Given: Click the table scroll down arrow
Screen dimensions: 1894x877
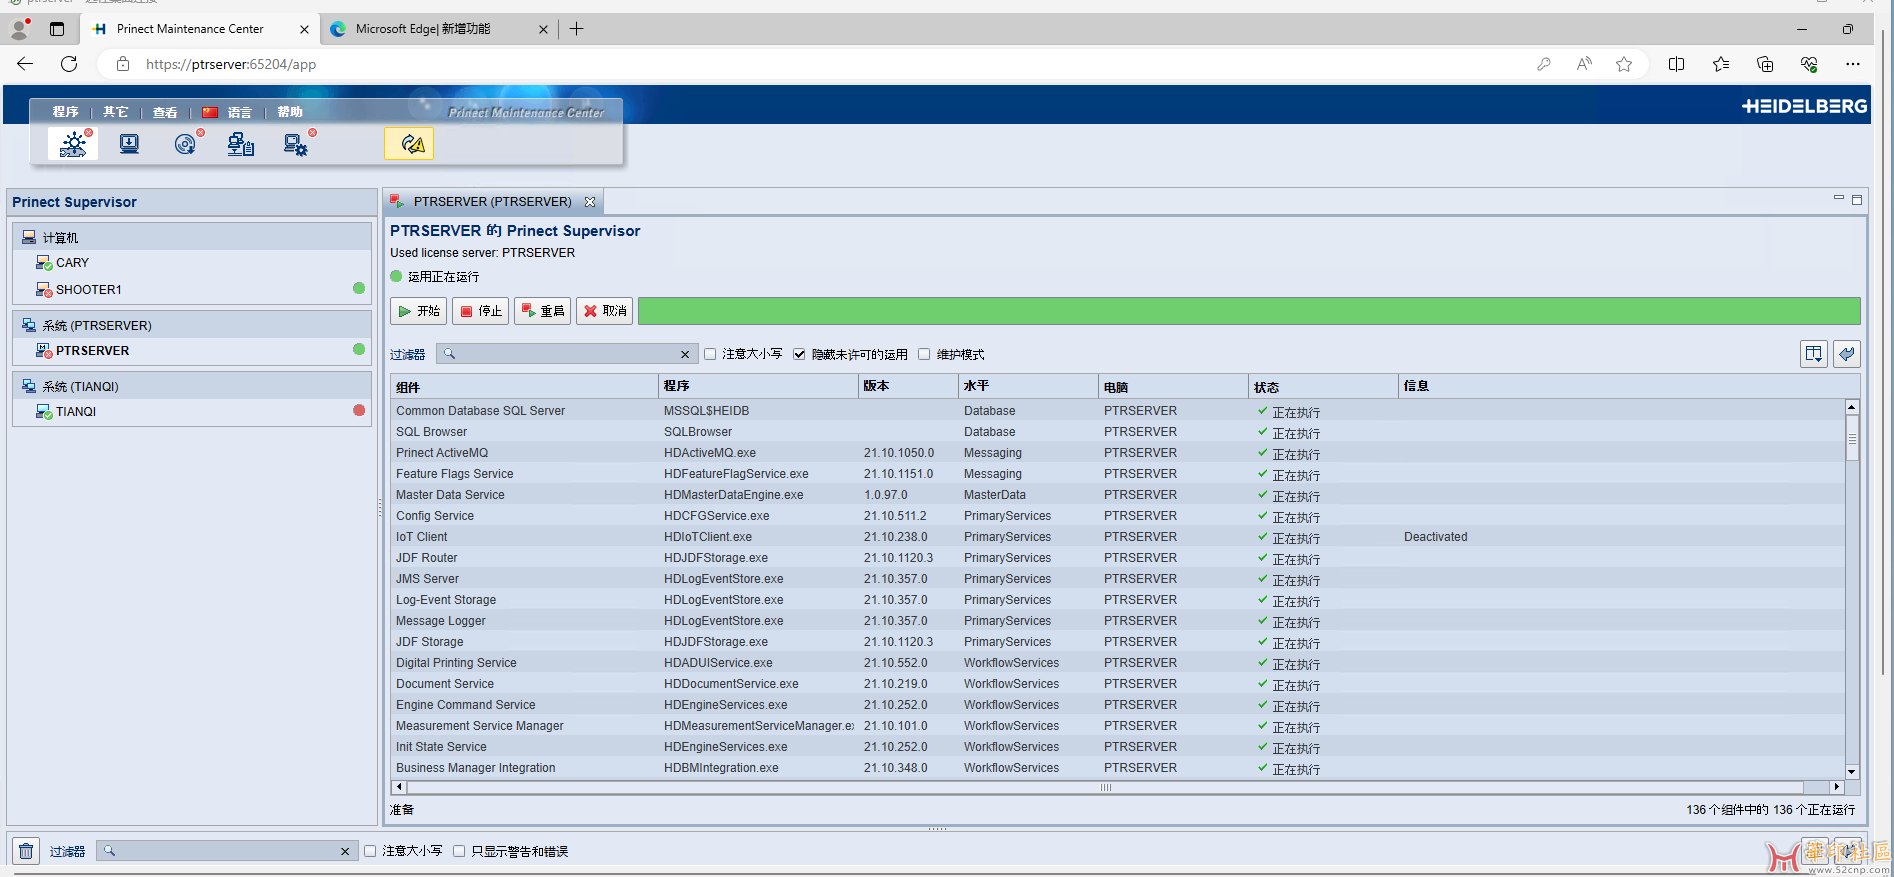Looking at the screenshot, I should (x=1852, y=772).
